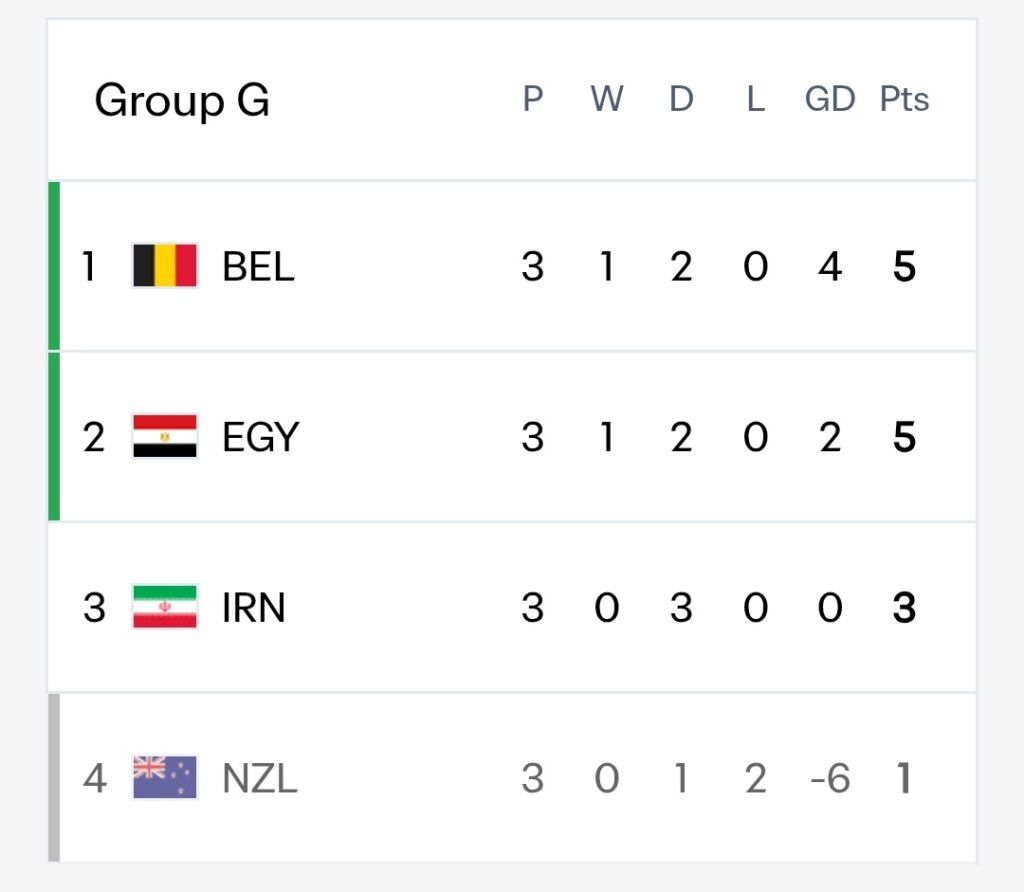Viewport: 1024px width, 892px height.
Task: Click the Pts column header
Action: click(904, 99)
